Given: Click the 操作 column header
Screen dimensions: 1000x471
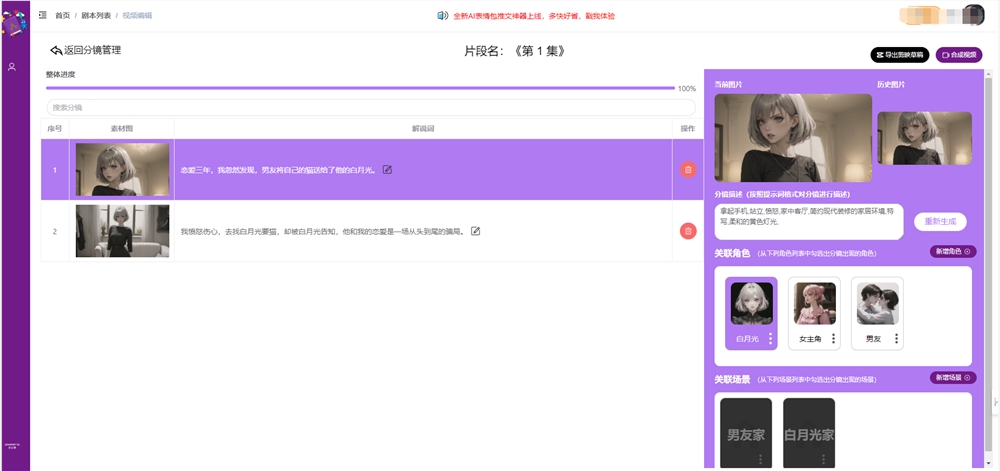Looking at the screenshot, I should point(688,129).
